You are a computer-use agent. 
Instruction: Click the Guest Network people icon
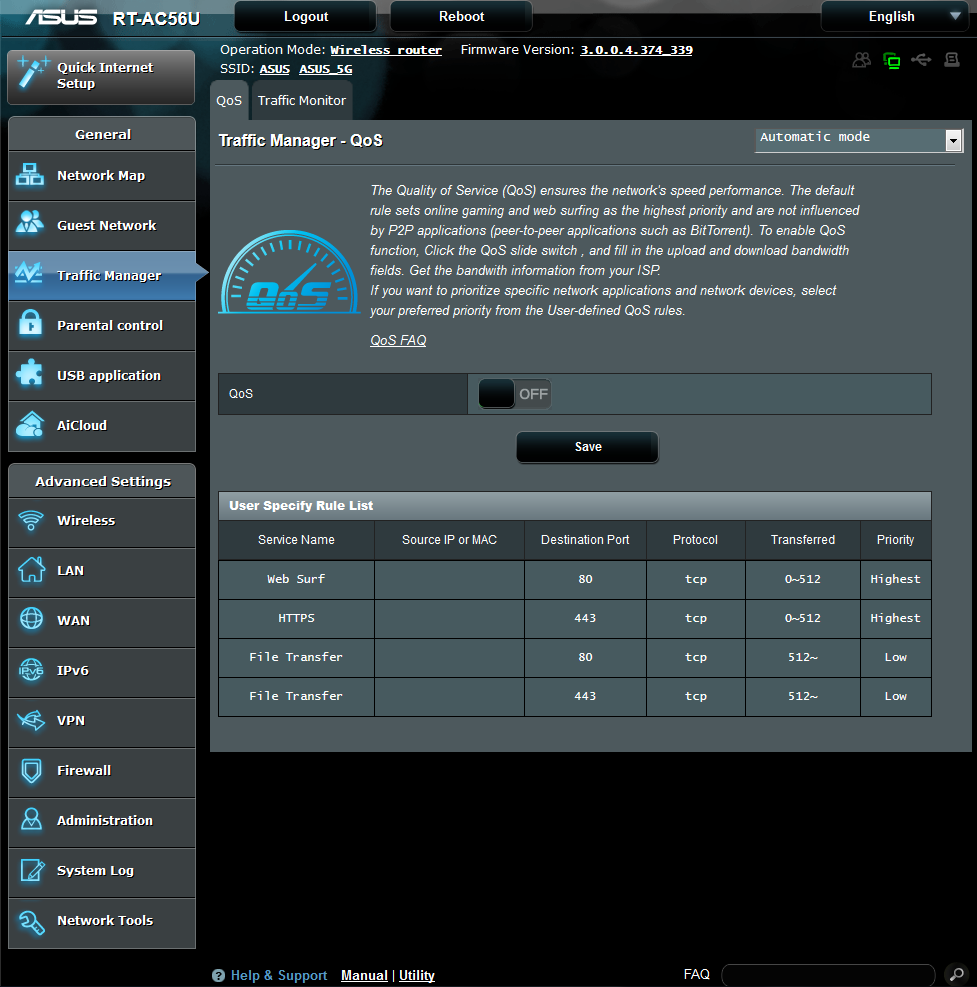(30, 222)
